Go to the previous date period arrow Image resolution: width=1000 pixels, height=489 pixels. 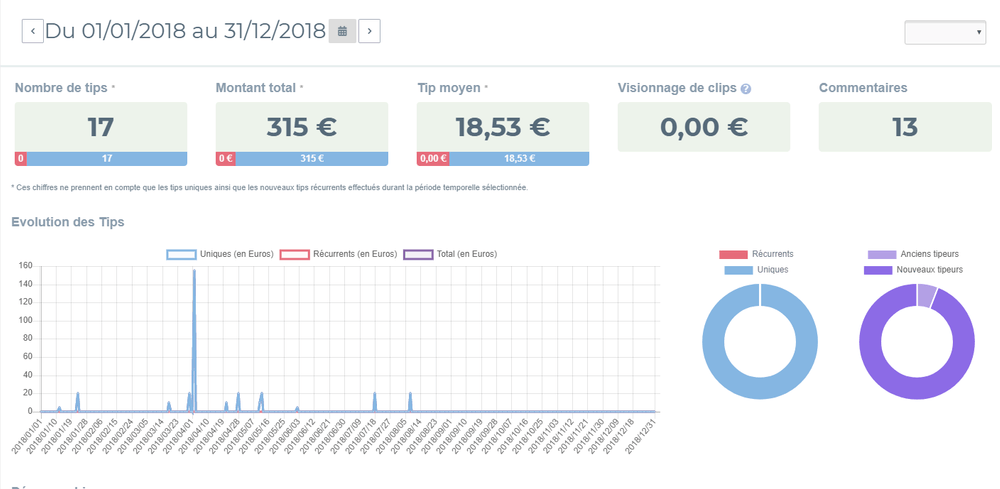point(33,31)
